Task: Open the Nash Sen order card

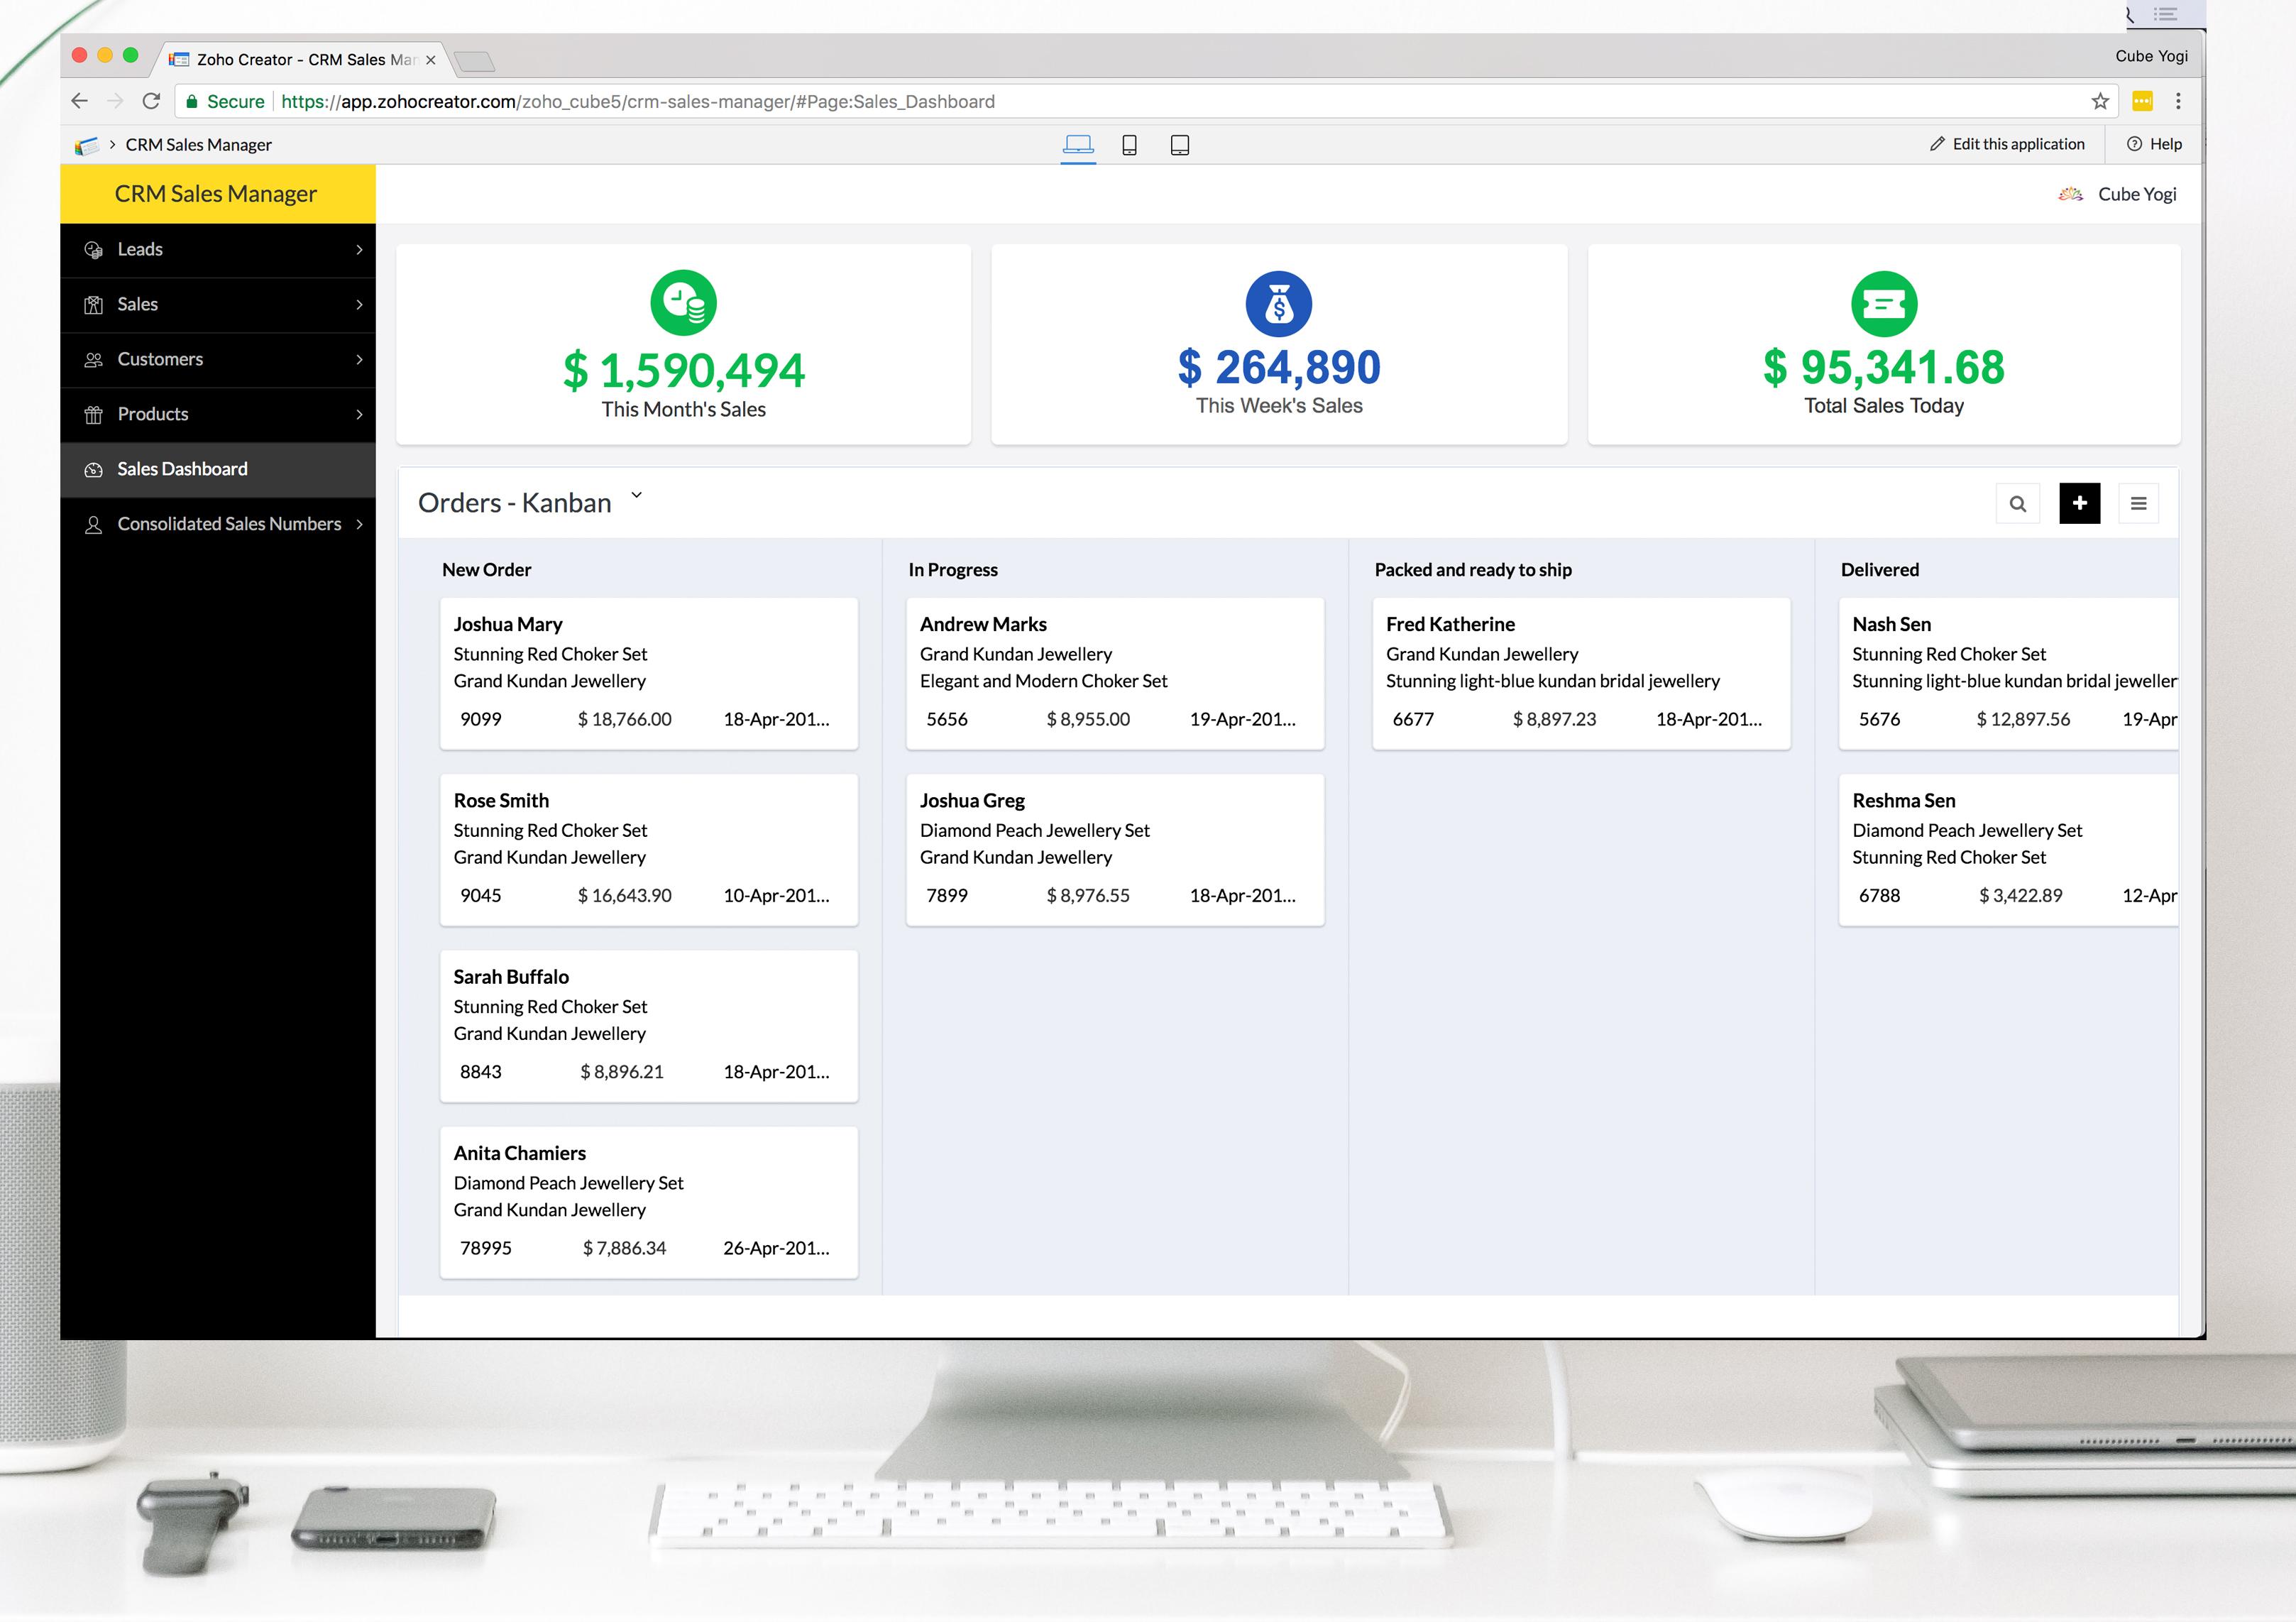Action: [x=2008, y=673]
